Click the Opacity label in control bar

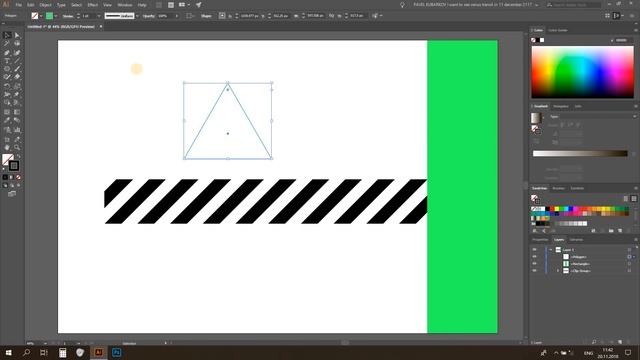pyautogui.click(x=149, y=16)
